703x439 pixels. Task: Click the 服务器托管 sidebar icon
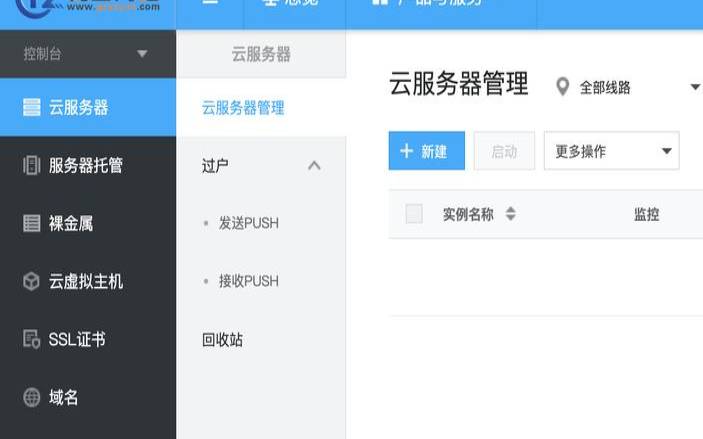pyautogui.click(x=31, y=165)
